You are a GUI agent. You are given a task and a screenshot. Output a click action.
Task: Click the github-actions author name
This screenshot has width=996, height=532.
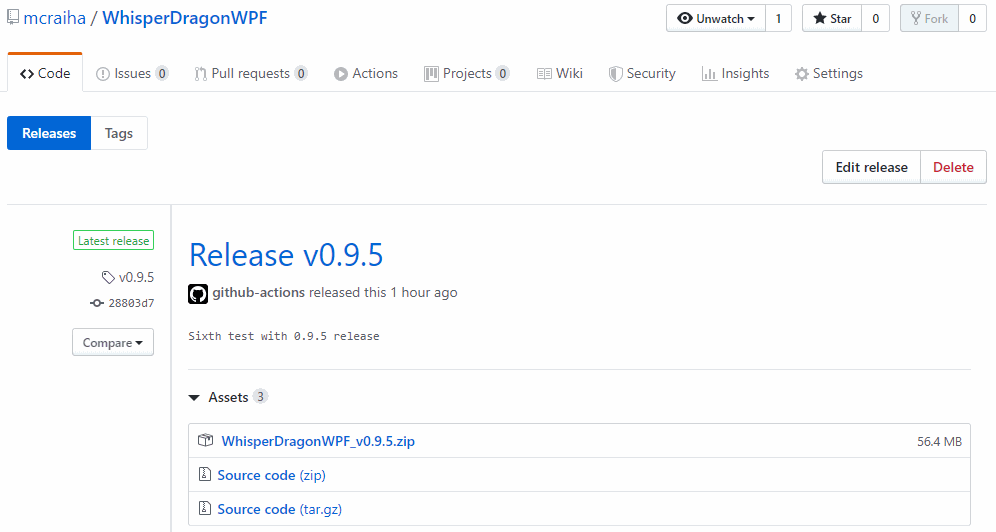(x=259, y=293)
